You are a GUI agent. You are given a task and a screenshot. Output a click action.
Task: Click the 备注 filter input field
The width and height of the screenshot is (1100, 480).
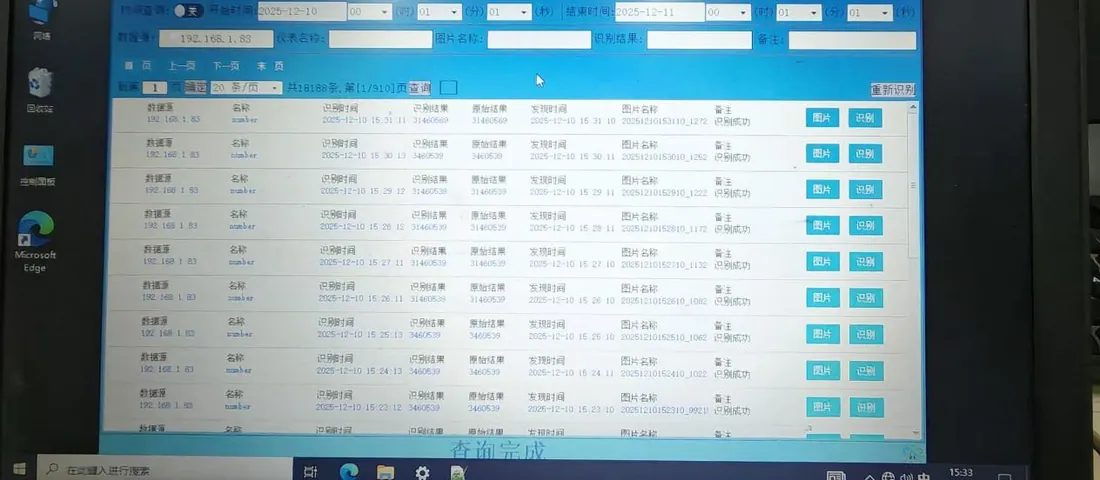(852, 41)
